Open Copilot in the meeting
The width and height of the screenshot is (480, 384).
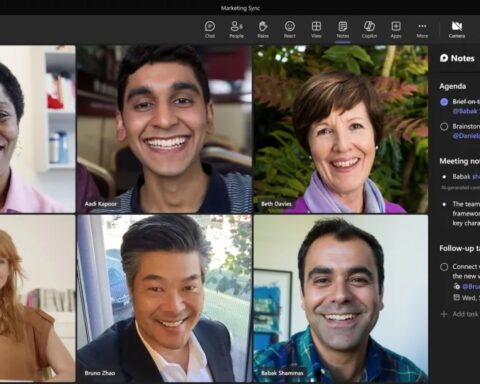(369, 29)
